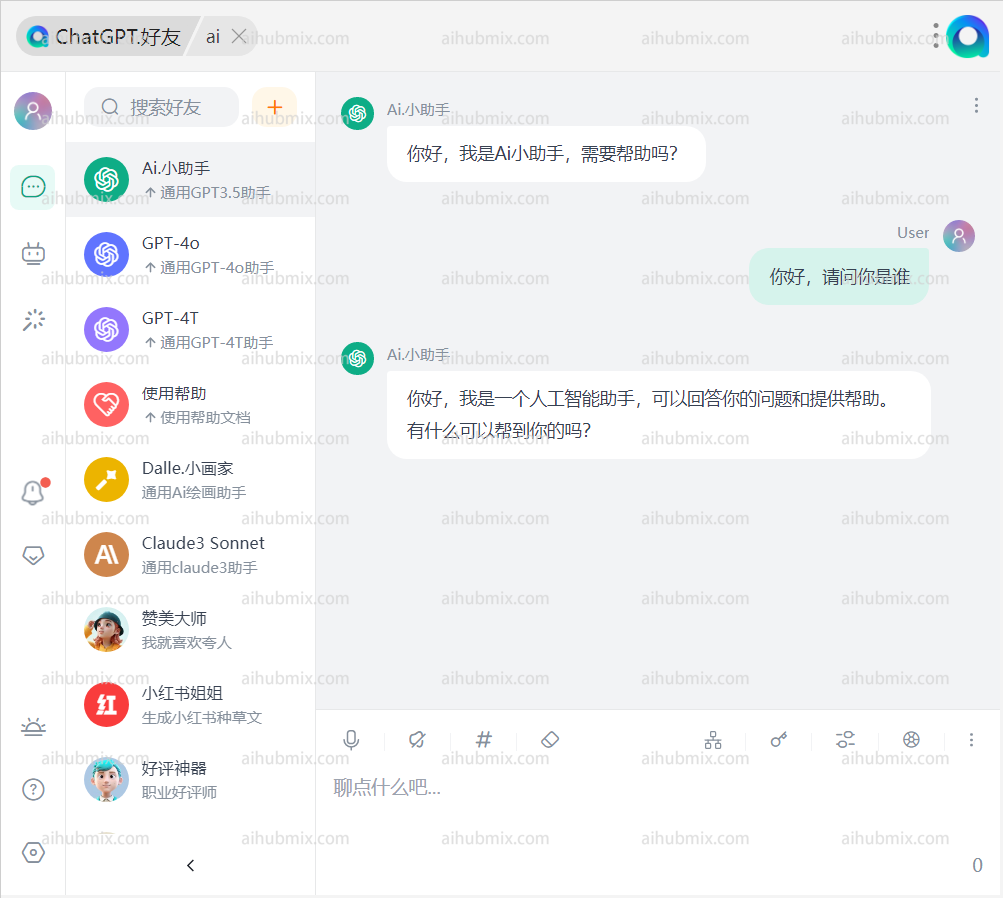Click the Dalle.小画家 yellow avatar icon
The height and width of the screenshot is (898, 1003).
[106, 480]
